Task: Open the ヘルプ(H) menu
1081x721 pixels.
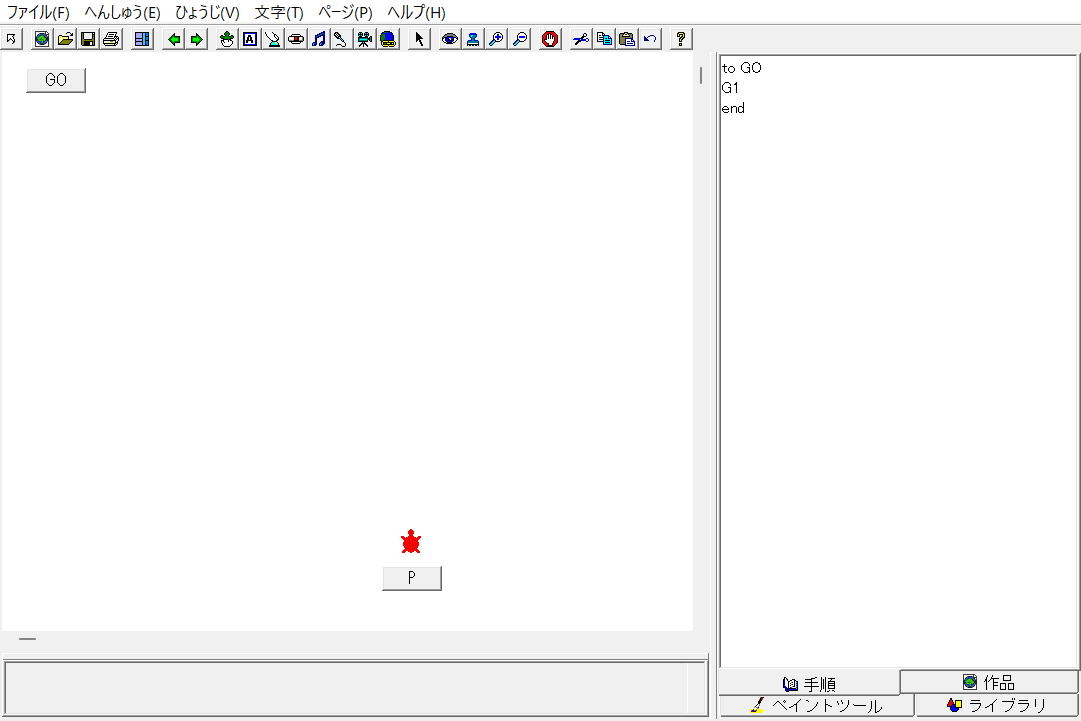Action: point(416,12)
